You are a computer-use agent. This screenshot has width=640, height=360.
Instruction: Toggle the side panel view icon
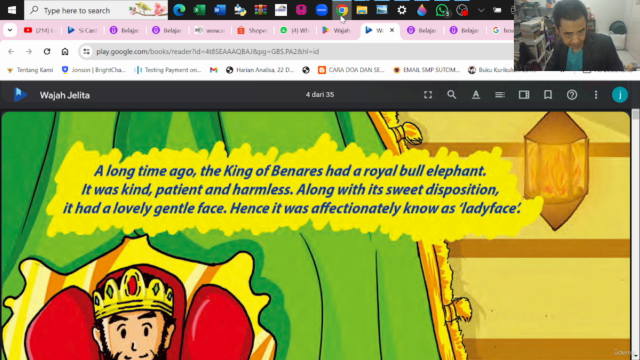(x=524, y=95)
